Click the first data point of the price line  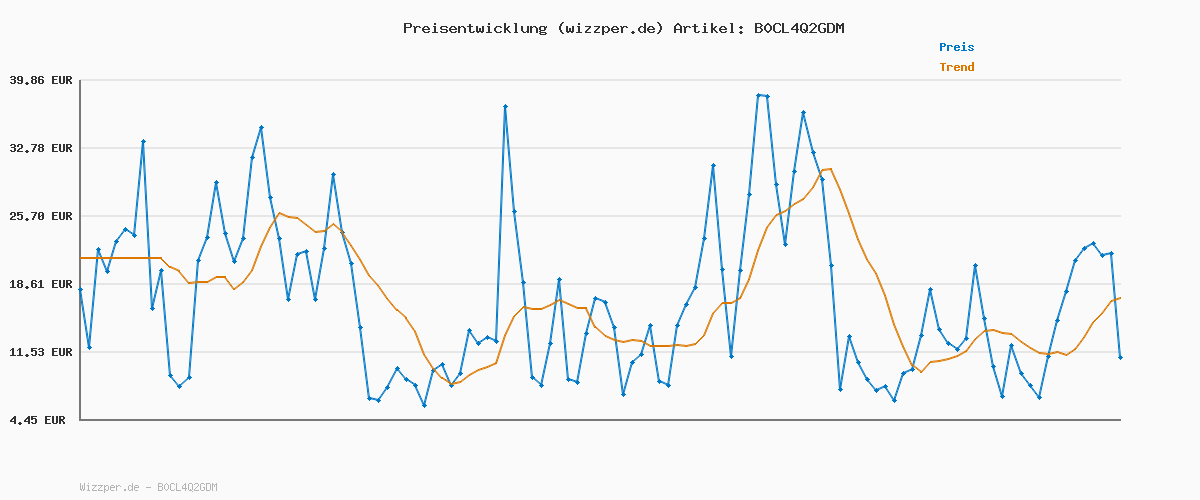(x=81, y=289)
